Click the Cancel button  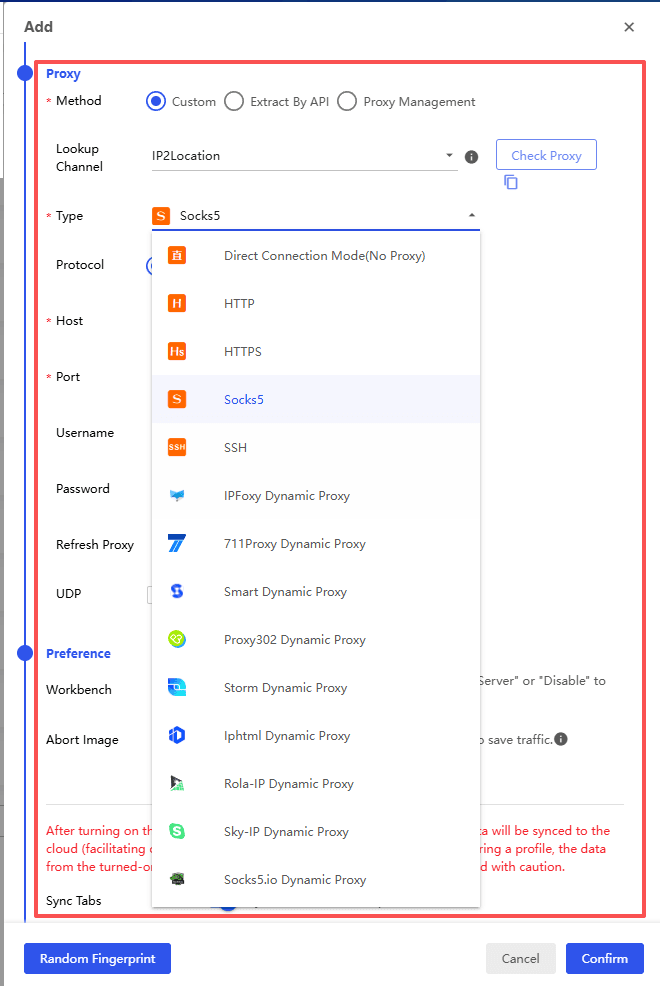[x=520, y=958]
